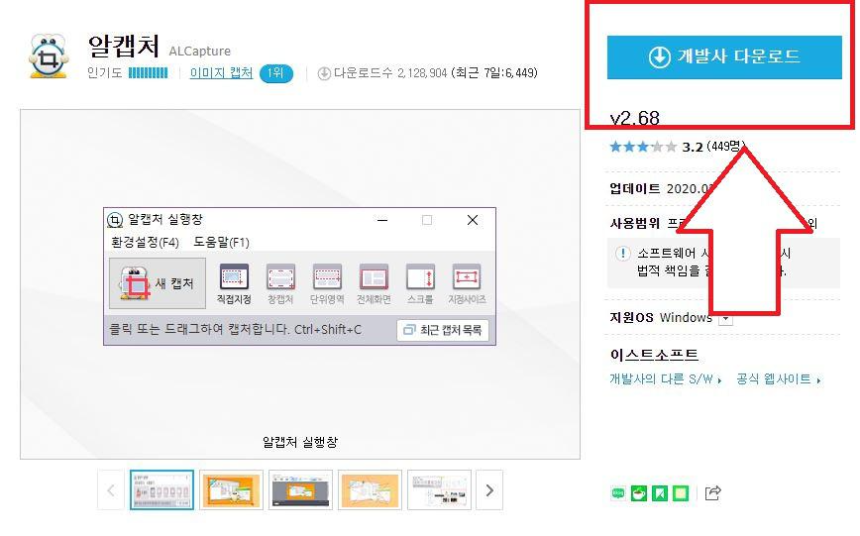Click the green square memo share icon

click(x=681, y=493)
